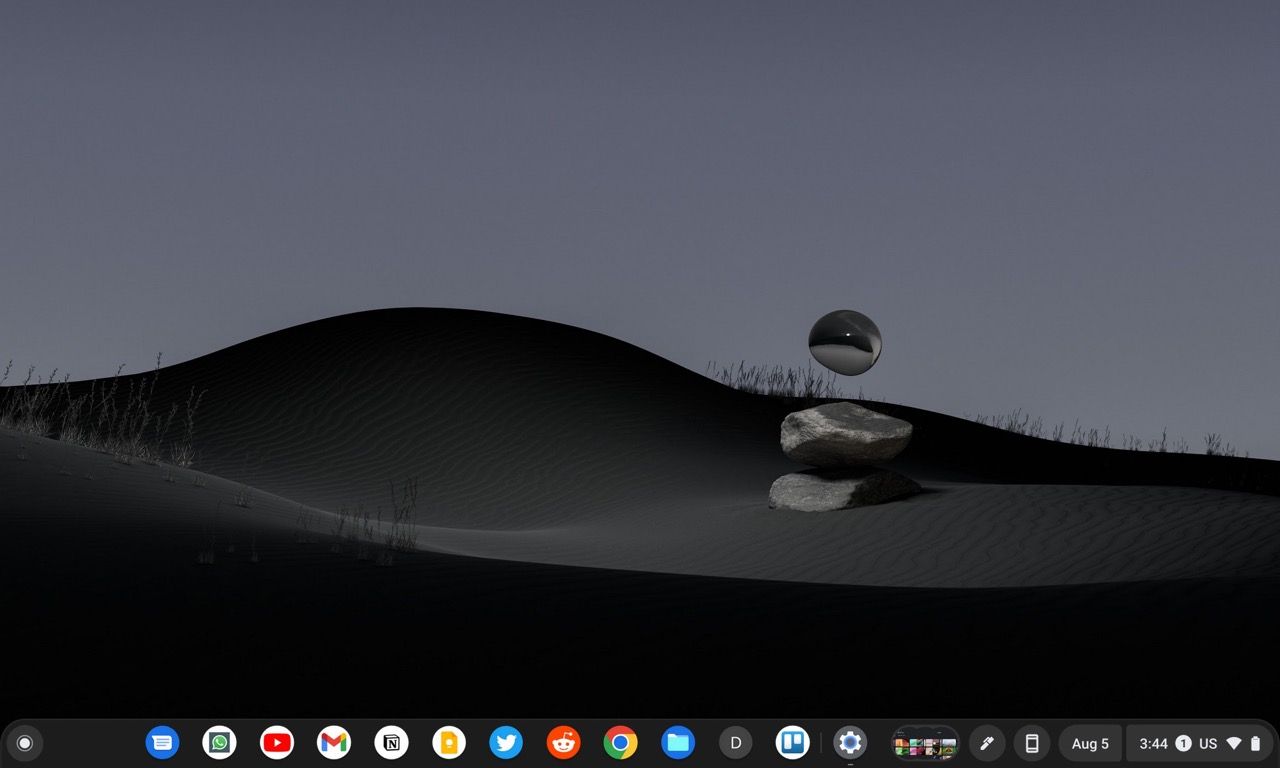Click the gray "D" app icon

pyautogui.click(x=736, y=743)
